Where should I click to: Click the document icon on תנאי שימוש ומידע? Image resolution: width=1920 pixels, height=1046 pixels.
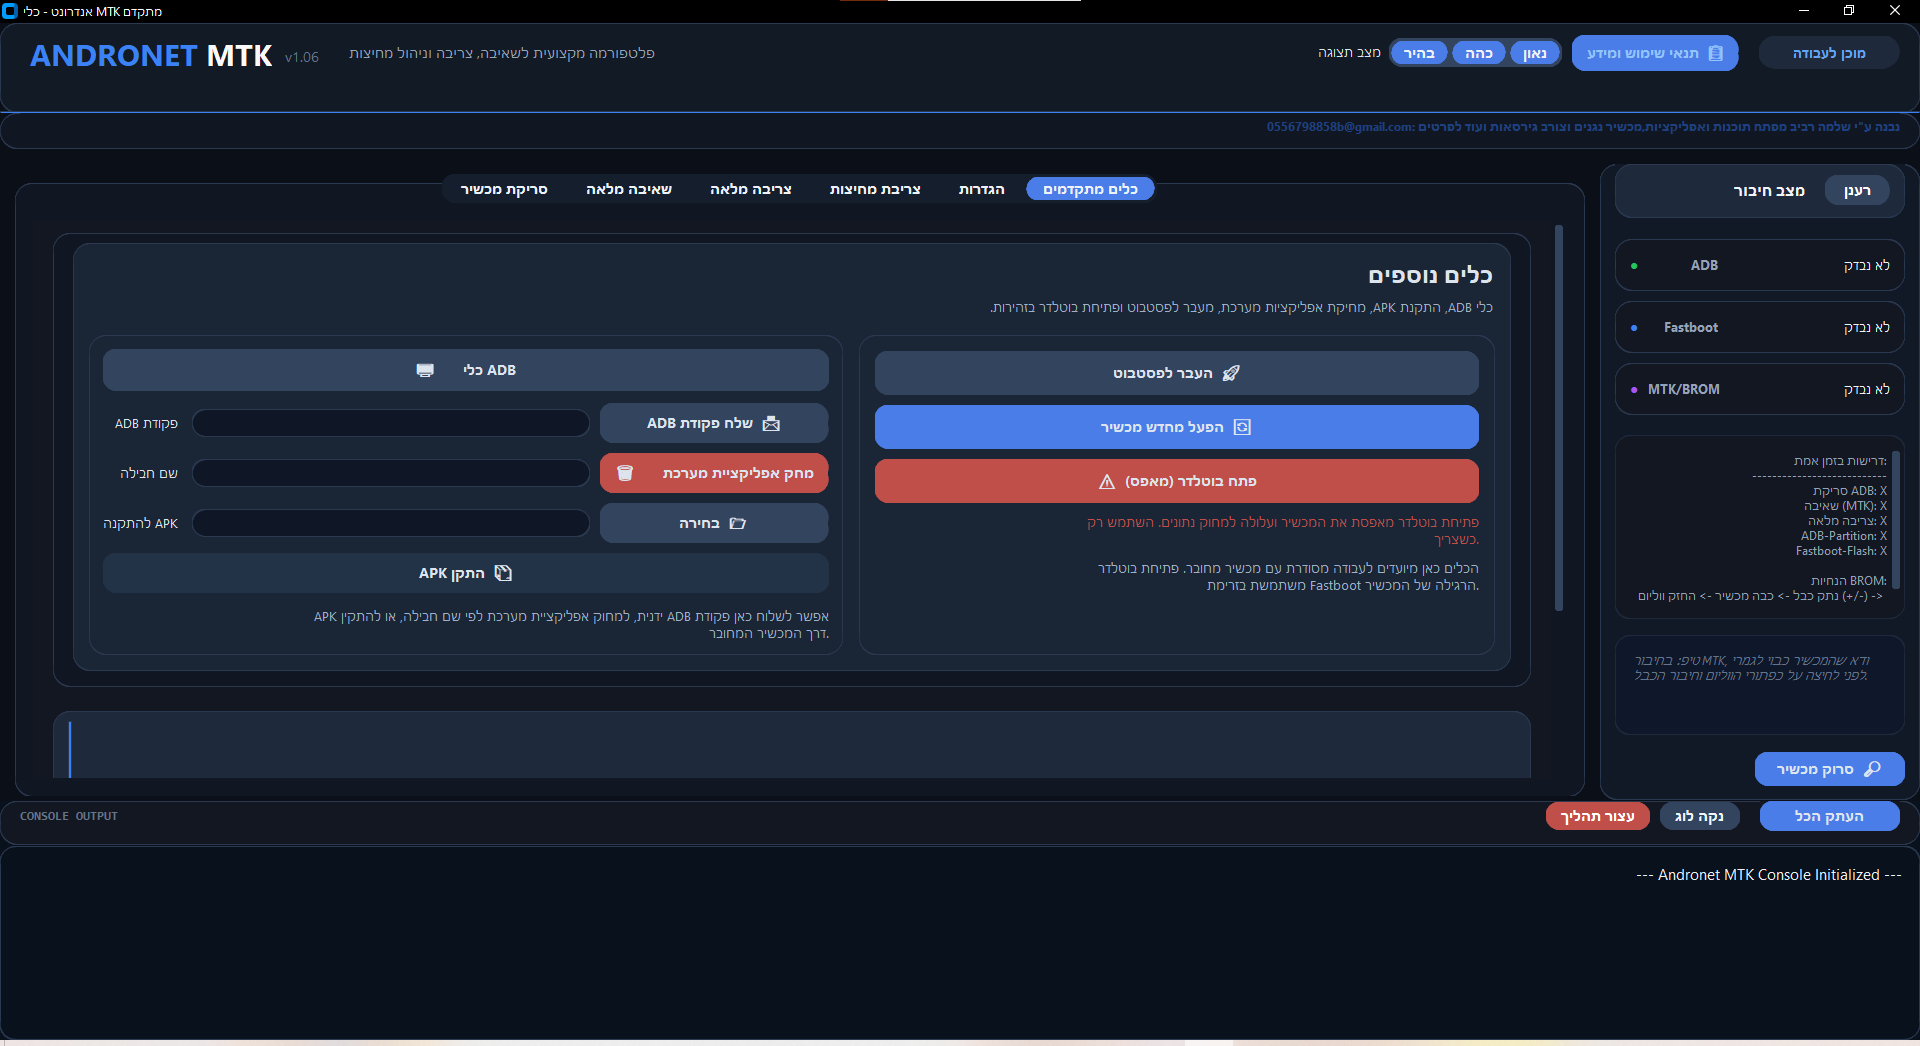click(1716, 53)
